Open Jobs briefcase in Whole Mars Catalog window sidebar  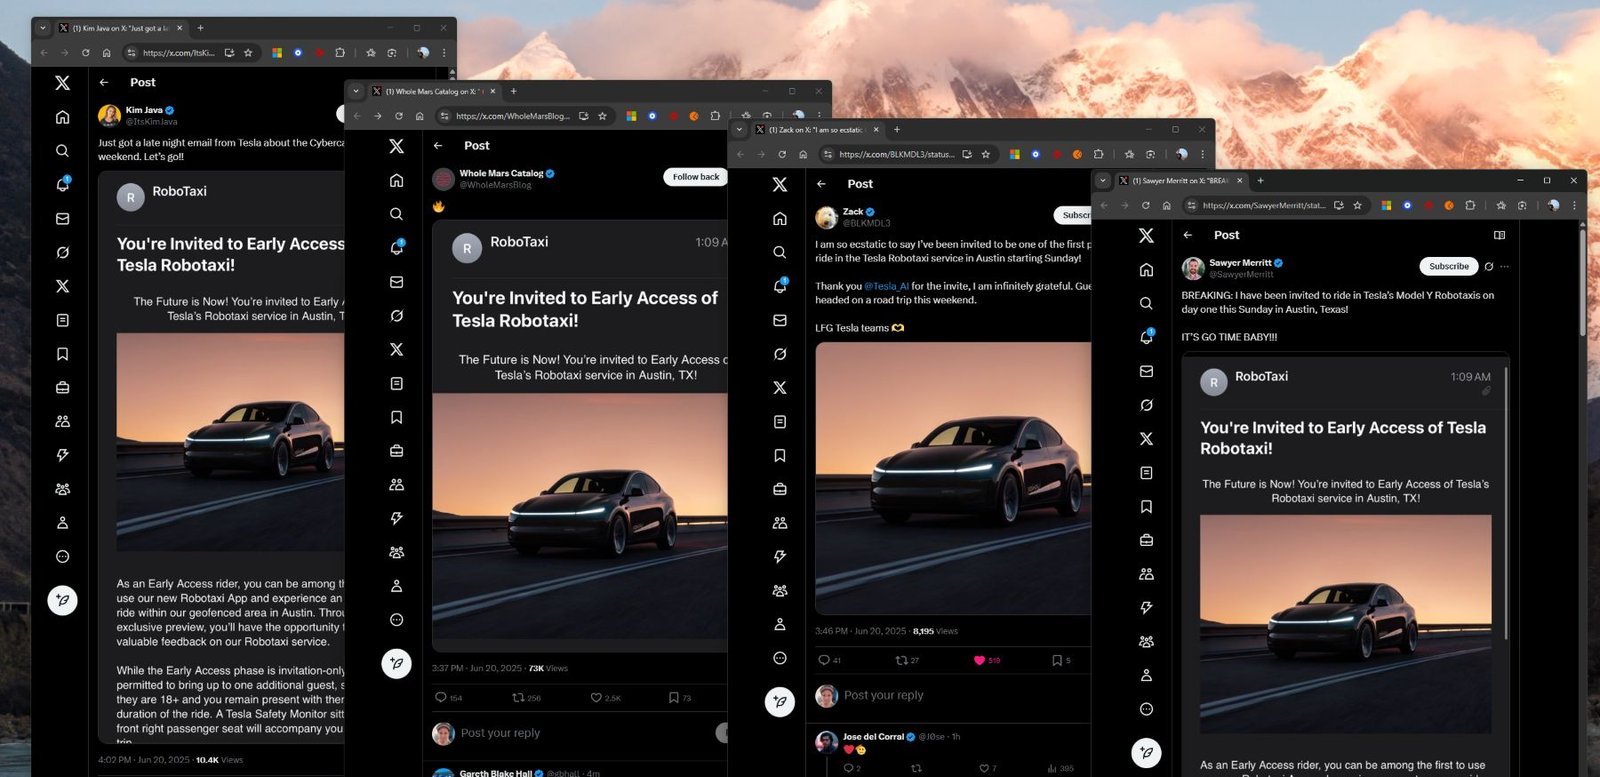click(397, 451)
